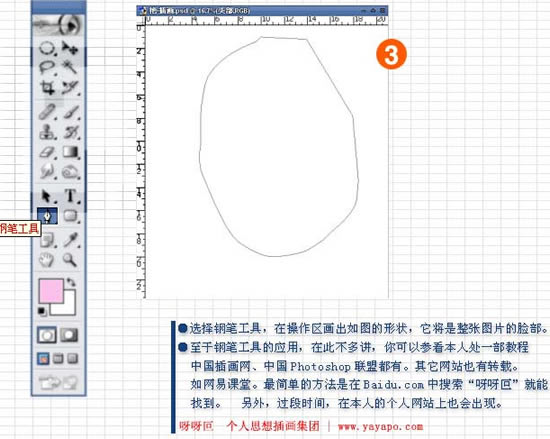550x439 pixels.
Task: Select the Clone Stamp tool
Action: (47, 132)
